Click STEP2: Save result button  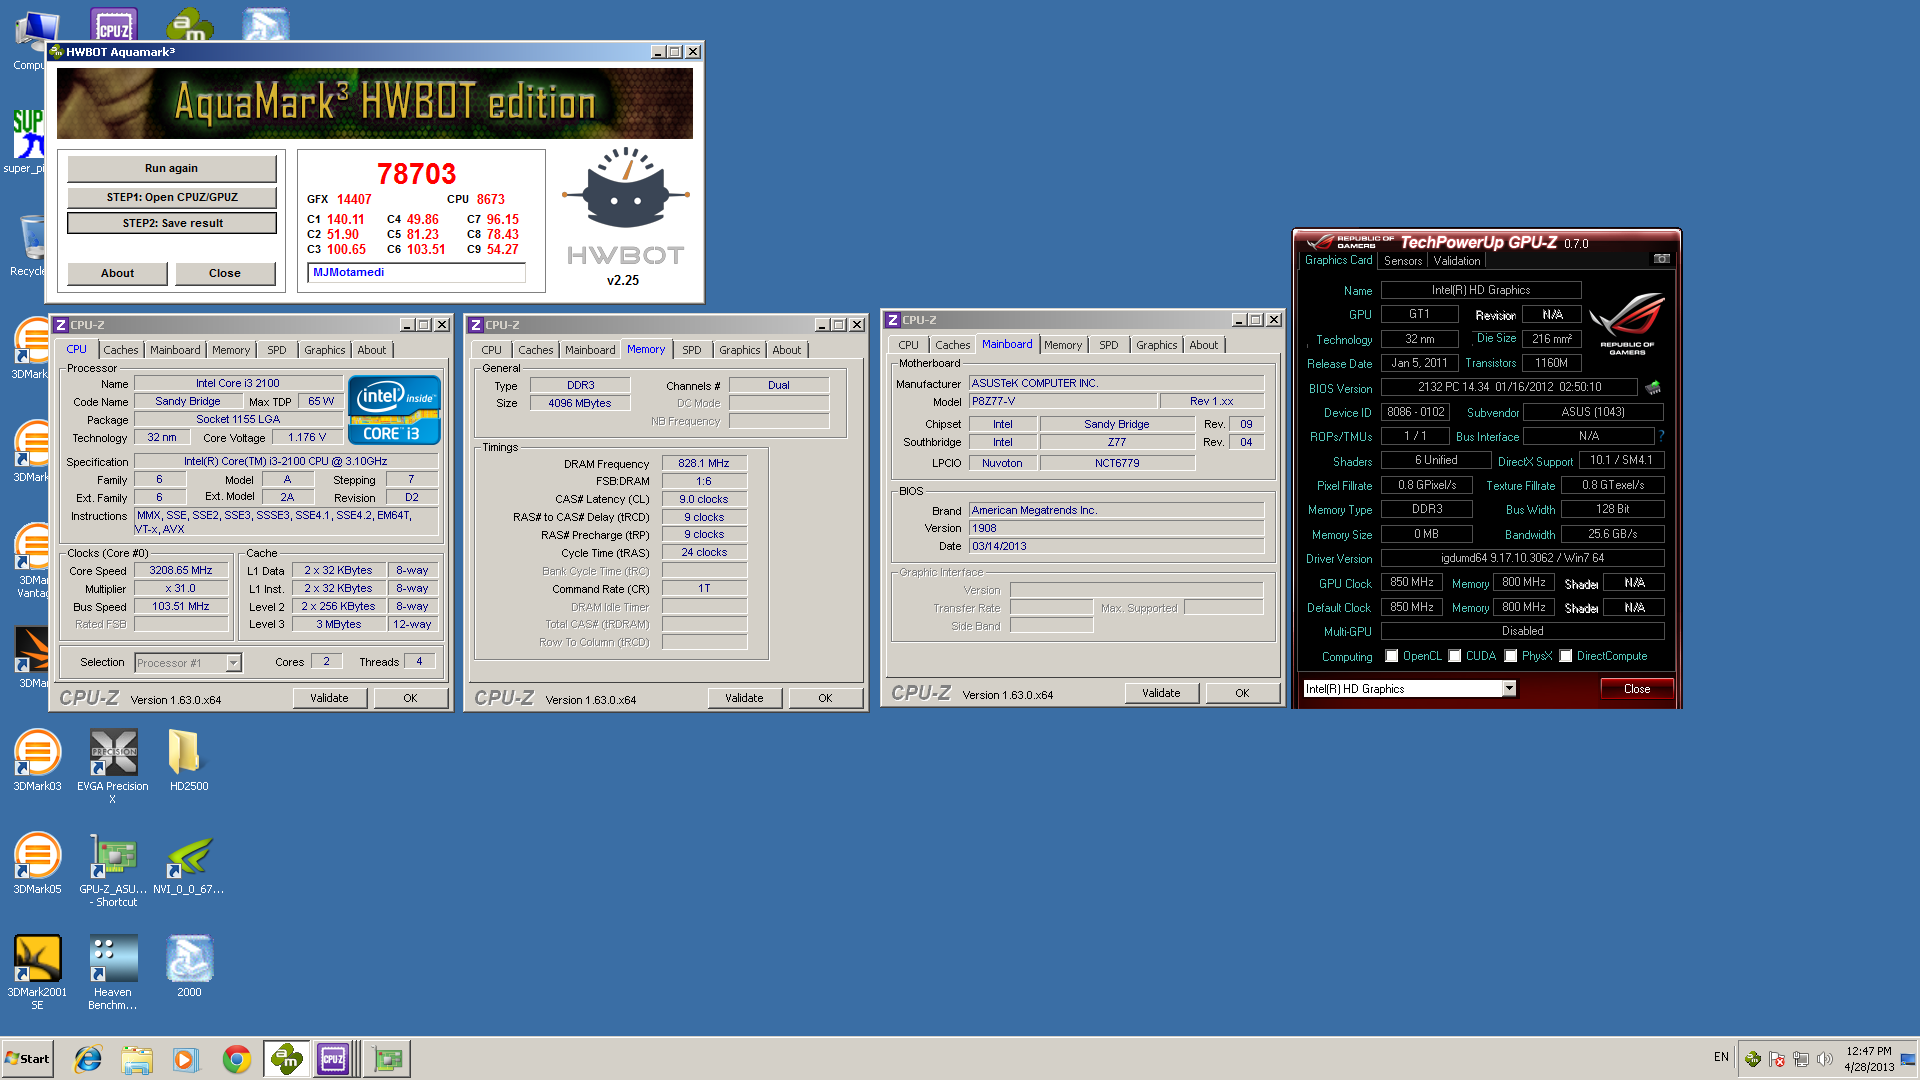coord(171,223)
